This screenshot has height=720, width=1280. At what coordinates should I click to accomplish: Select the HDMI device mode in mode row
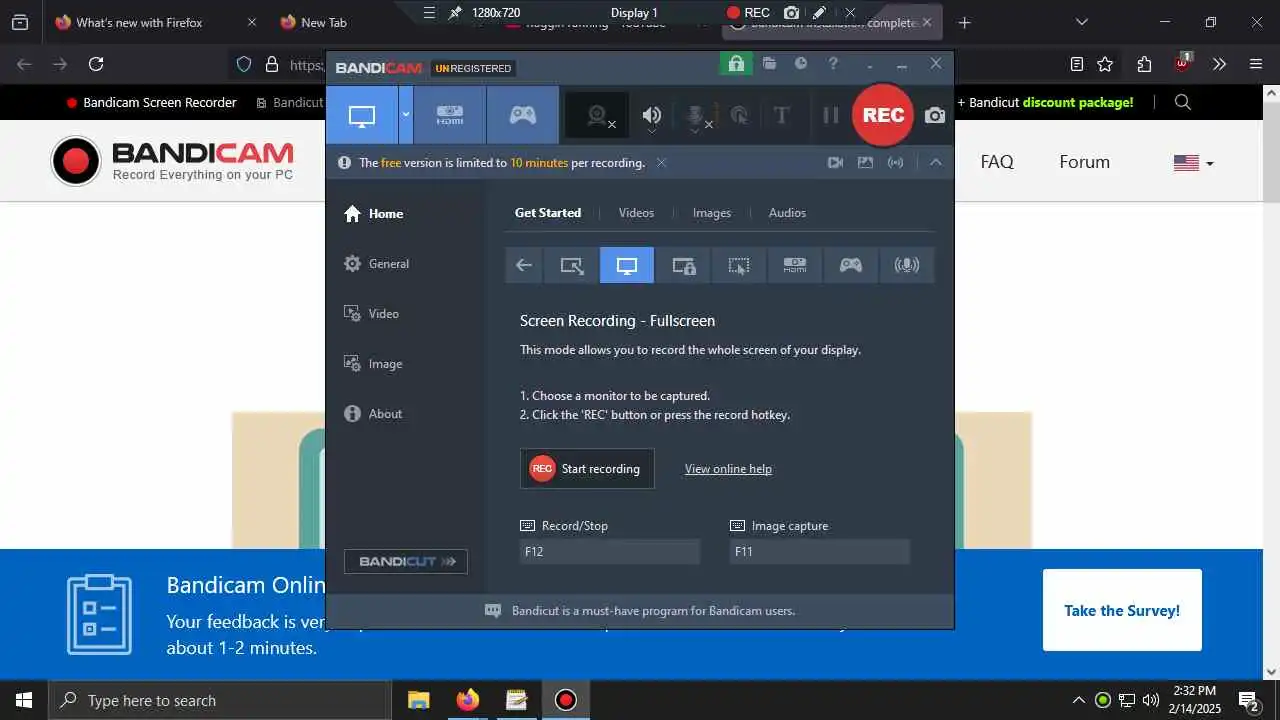tap(795, 265)
